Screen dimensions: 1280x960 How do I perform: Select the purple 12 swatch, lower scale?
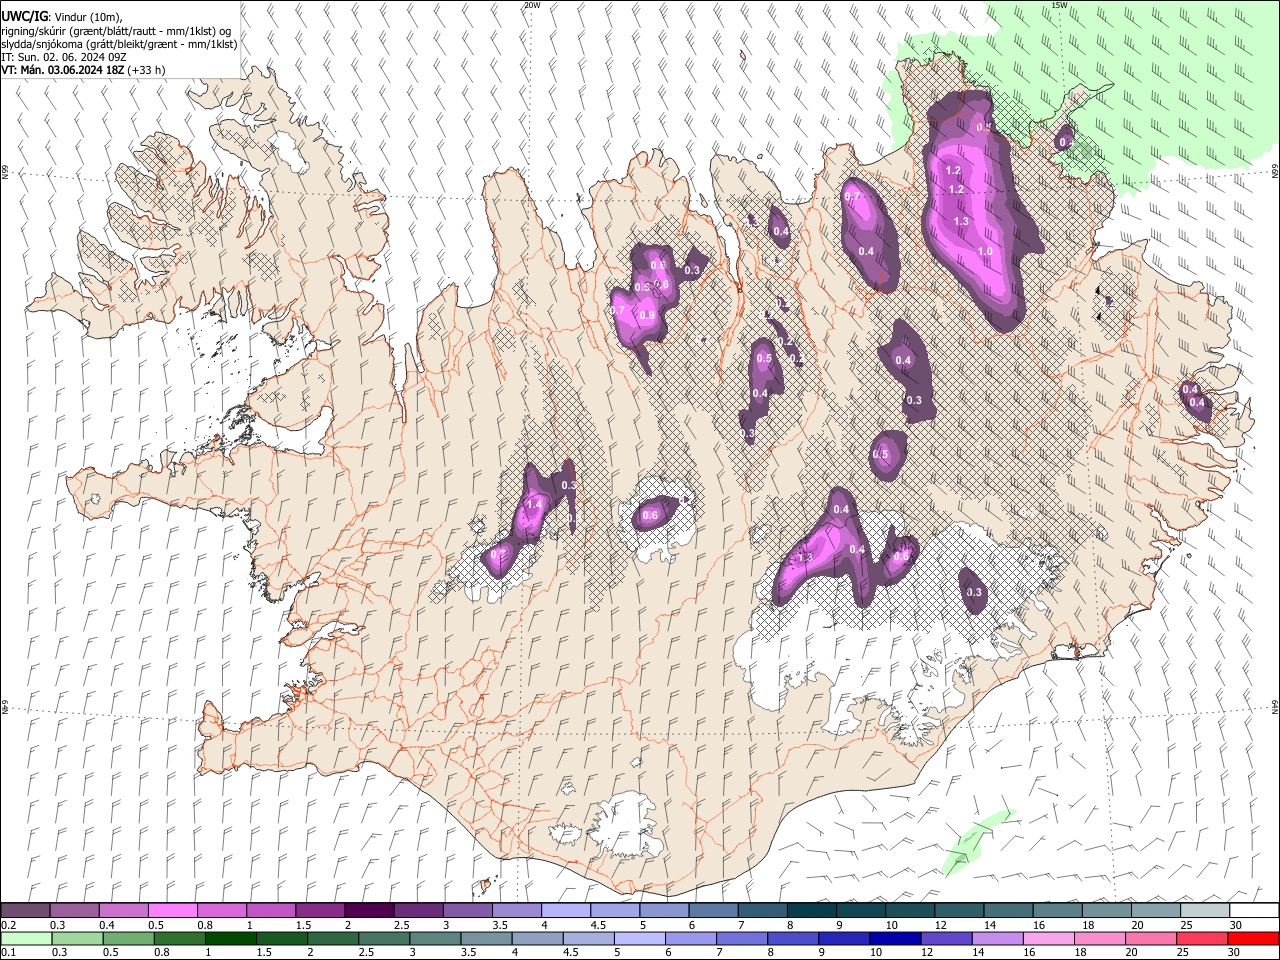coord(946,939)
